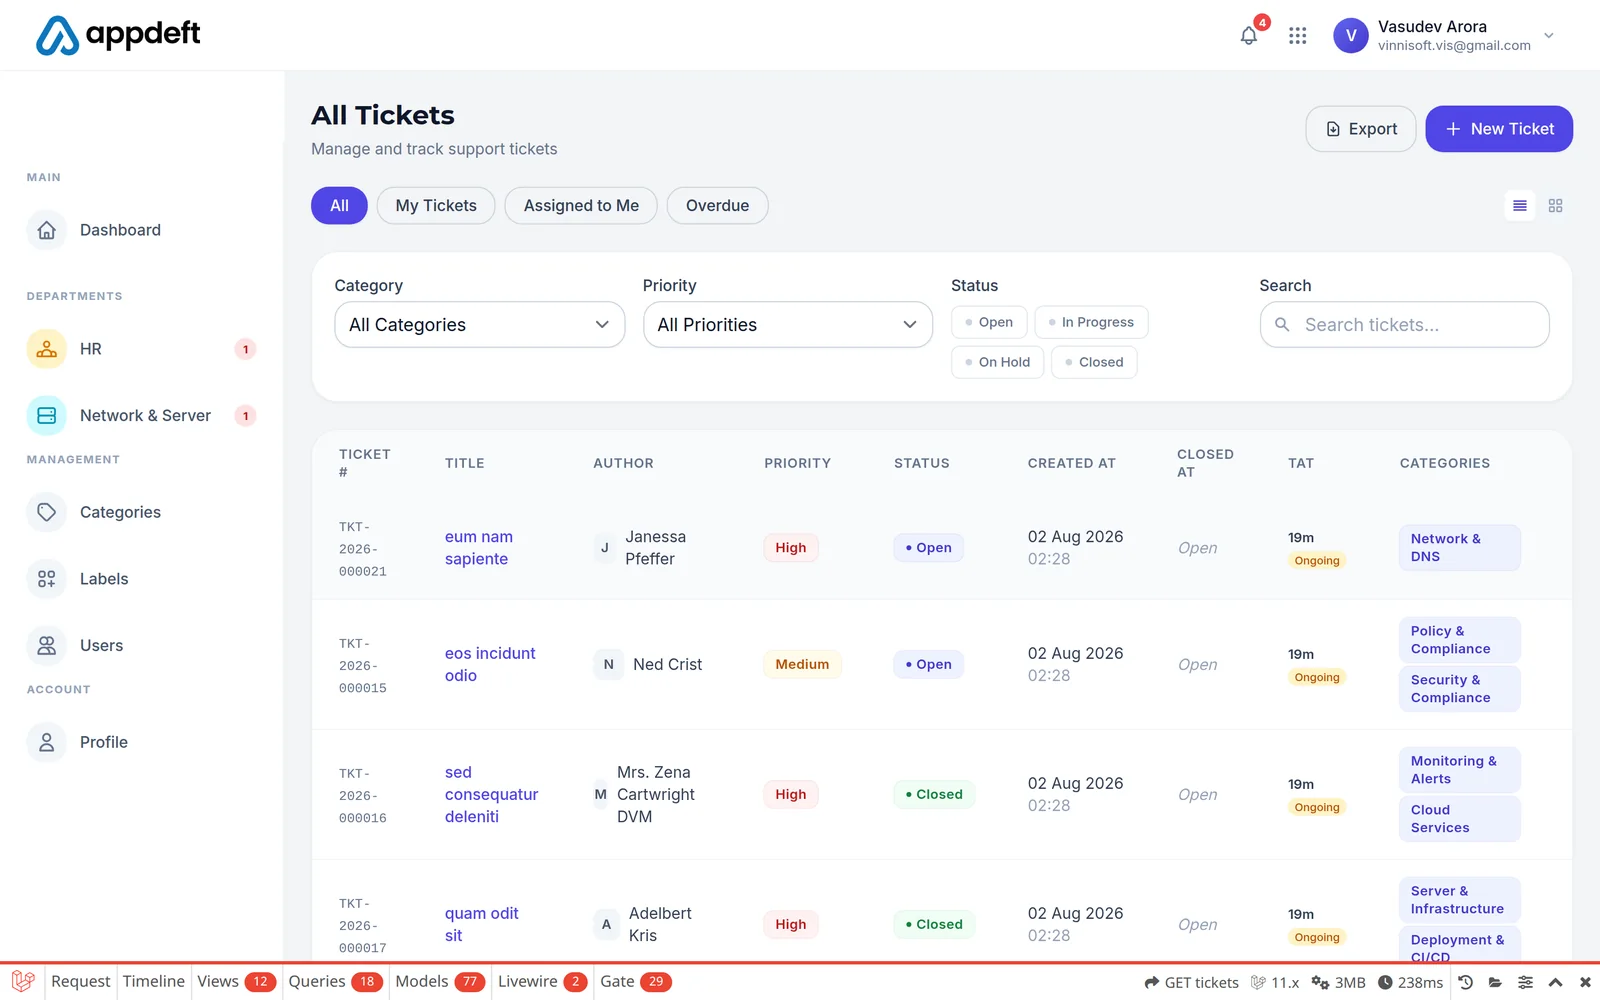The height and width of the screenshot is (1000, 1600).
Task: Toggle the On Hold status filter
Action: [998, 362]
